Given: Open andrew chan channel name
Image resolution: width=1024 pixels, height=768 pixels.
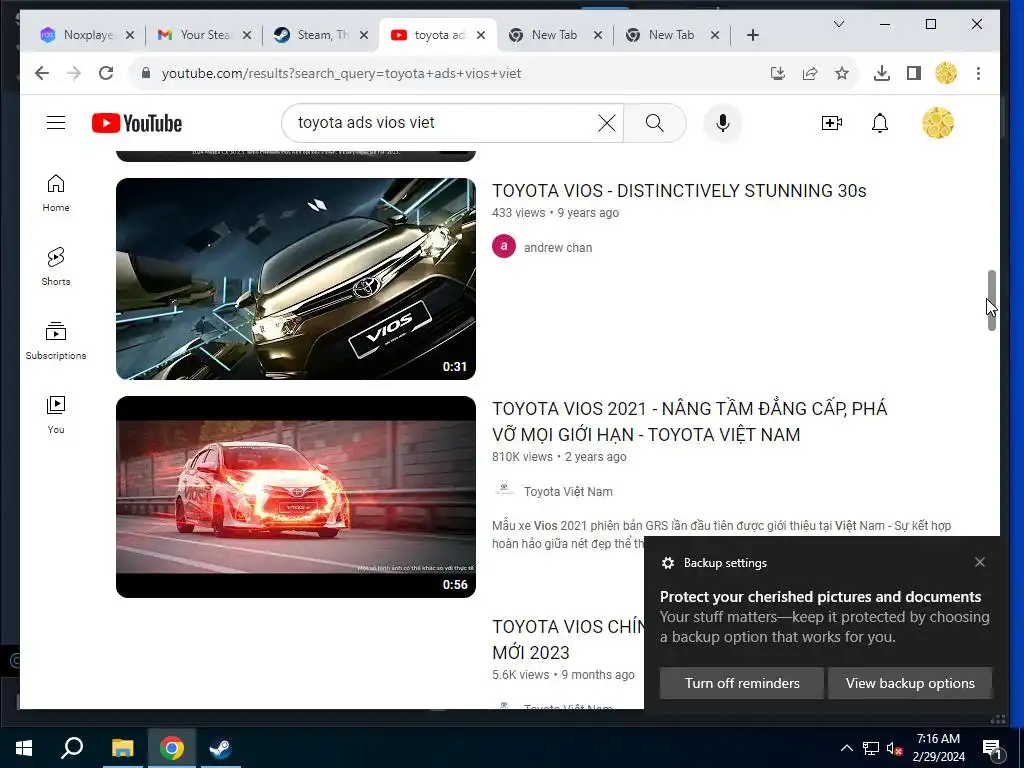Looking at the screenshot, I should click(558, 248).
